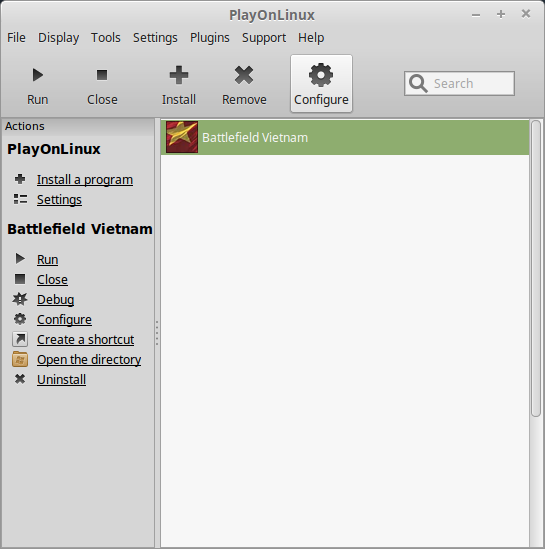Select Battlefield Vietnam row text in list

(x=255, y=138)
